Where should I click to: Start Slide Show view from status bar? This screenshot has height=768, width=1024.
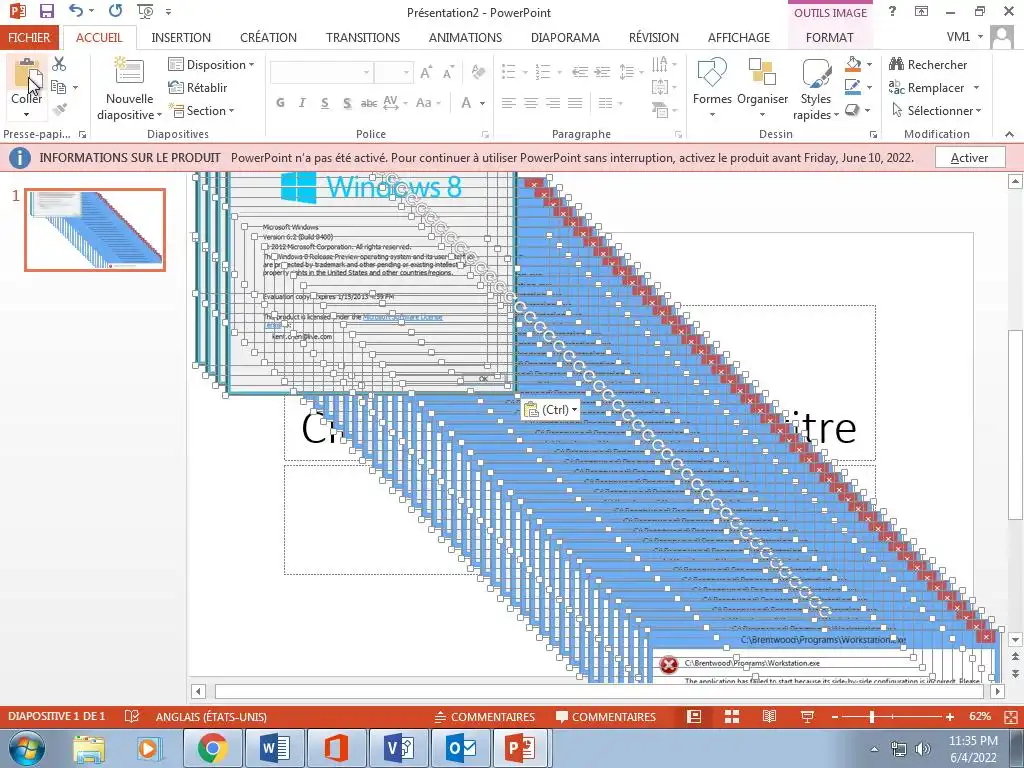(807, 716)
